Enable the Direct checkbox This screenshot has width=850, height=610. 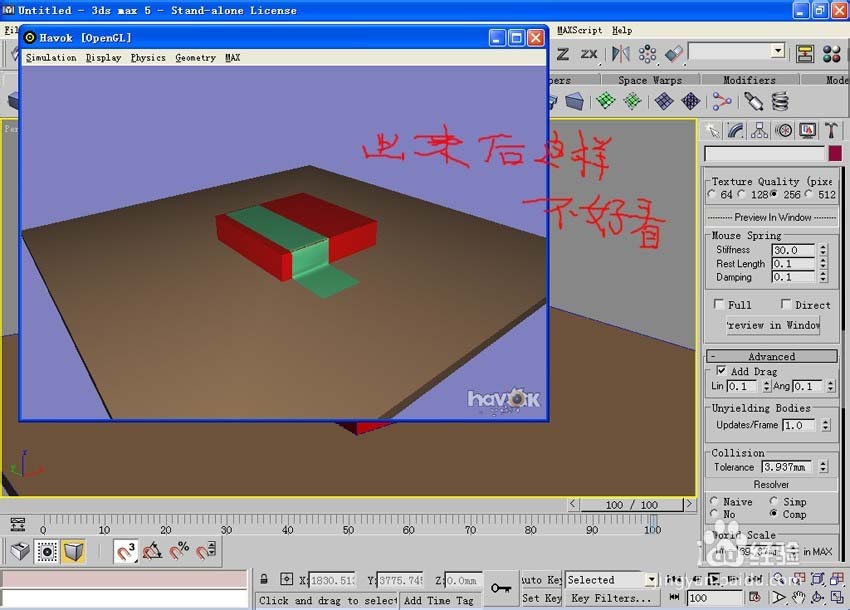click(x=786, y=304)
